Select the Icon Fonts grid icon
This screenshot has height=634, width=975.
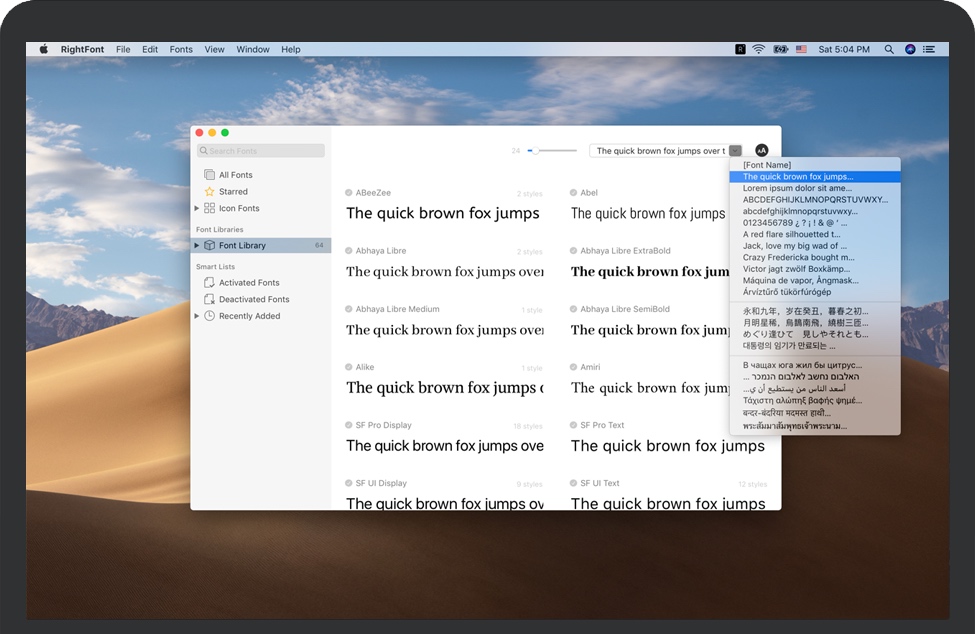209,208
